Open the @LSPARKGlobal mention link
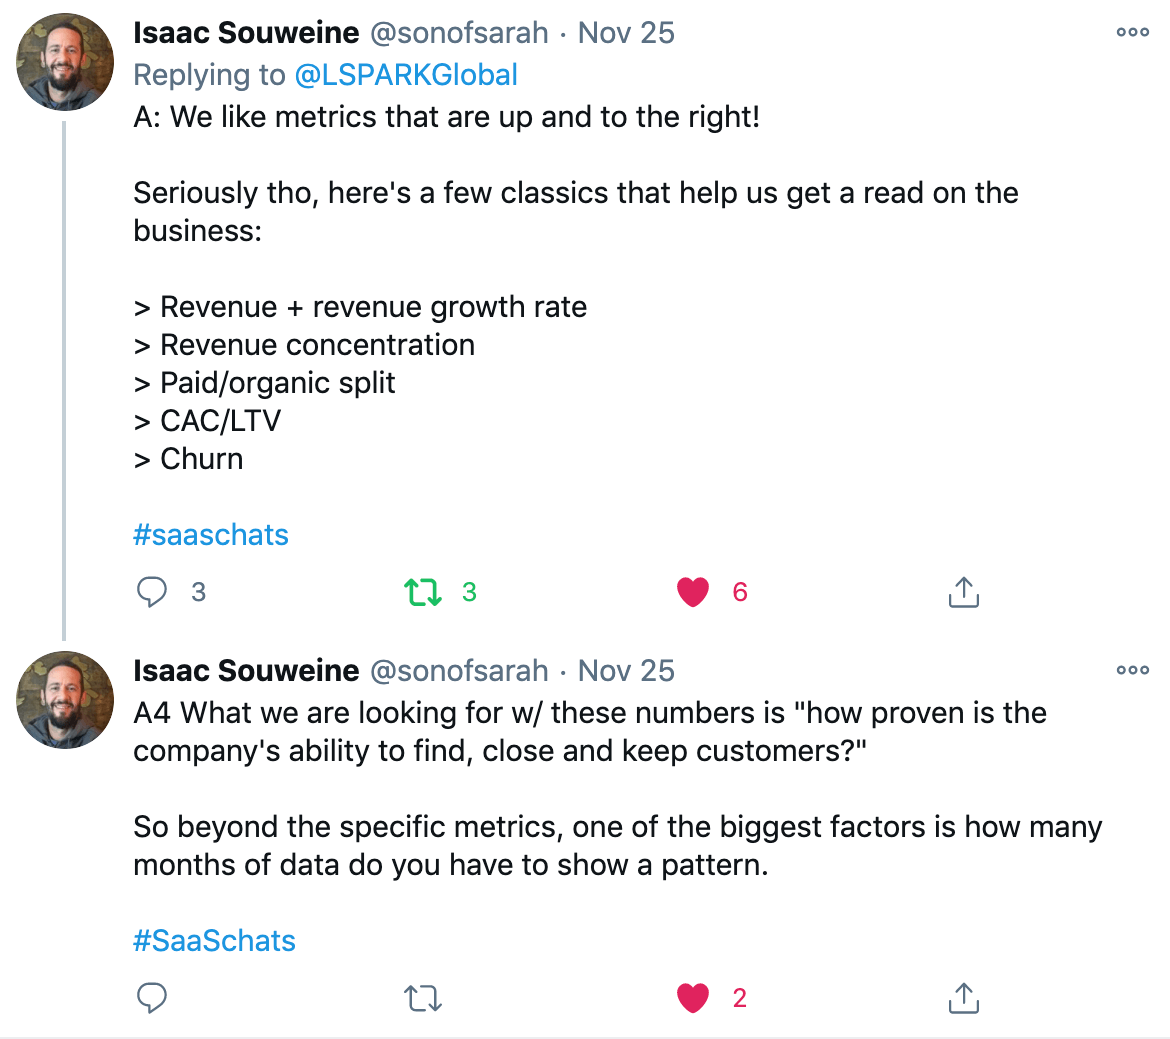This screenshot has height=1039, width=1170. point(406,75)
